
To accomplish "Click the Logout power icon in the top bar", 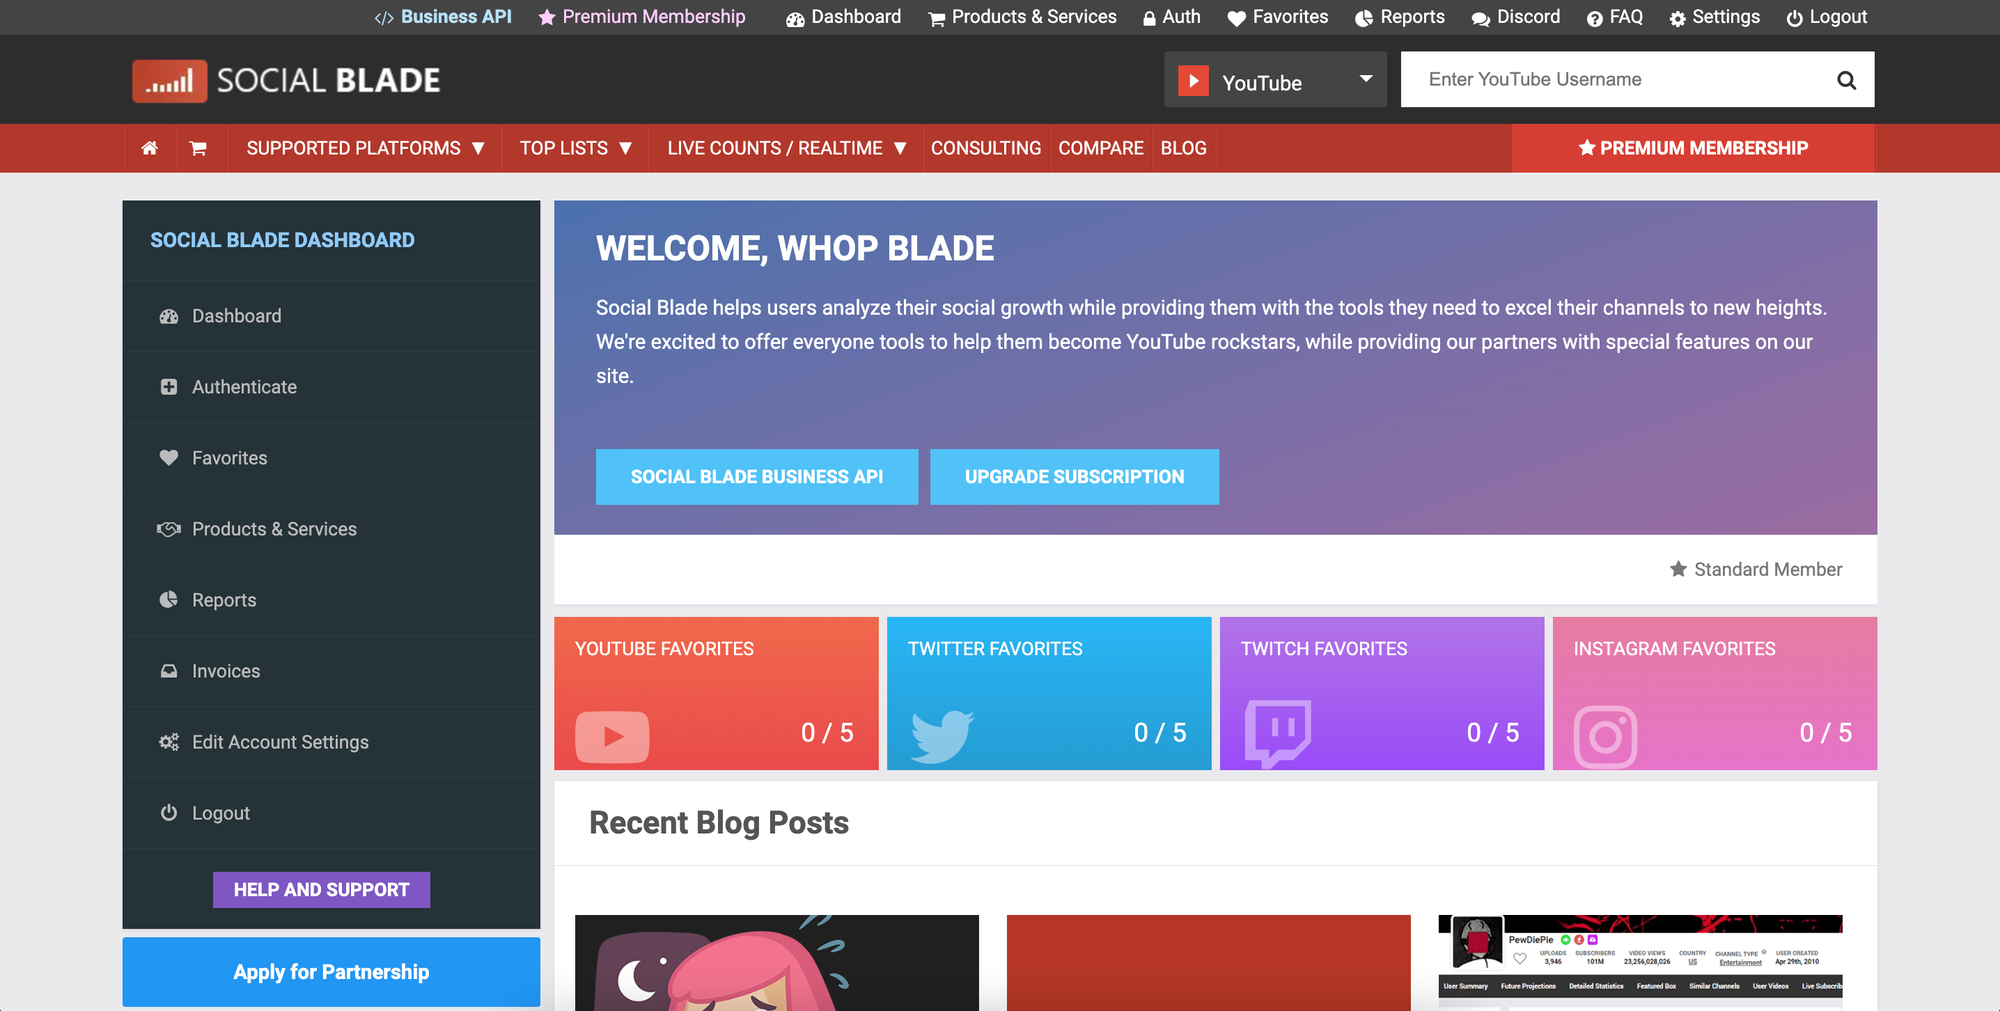I will (x=1794, y=17).
